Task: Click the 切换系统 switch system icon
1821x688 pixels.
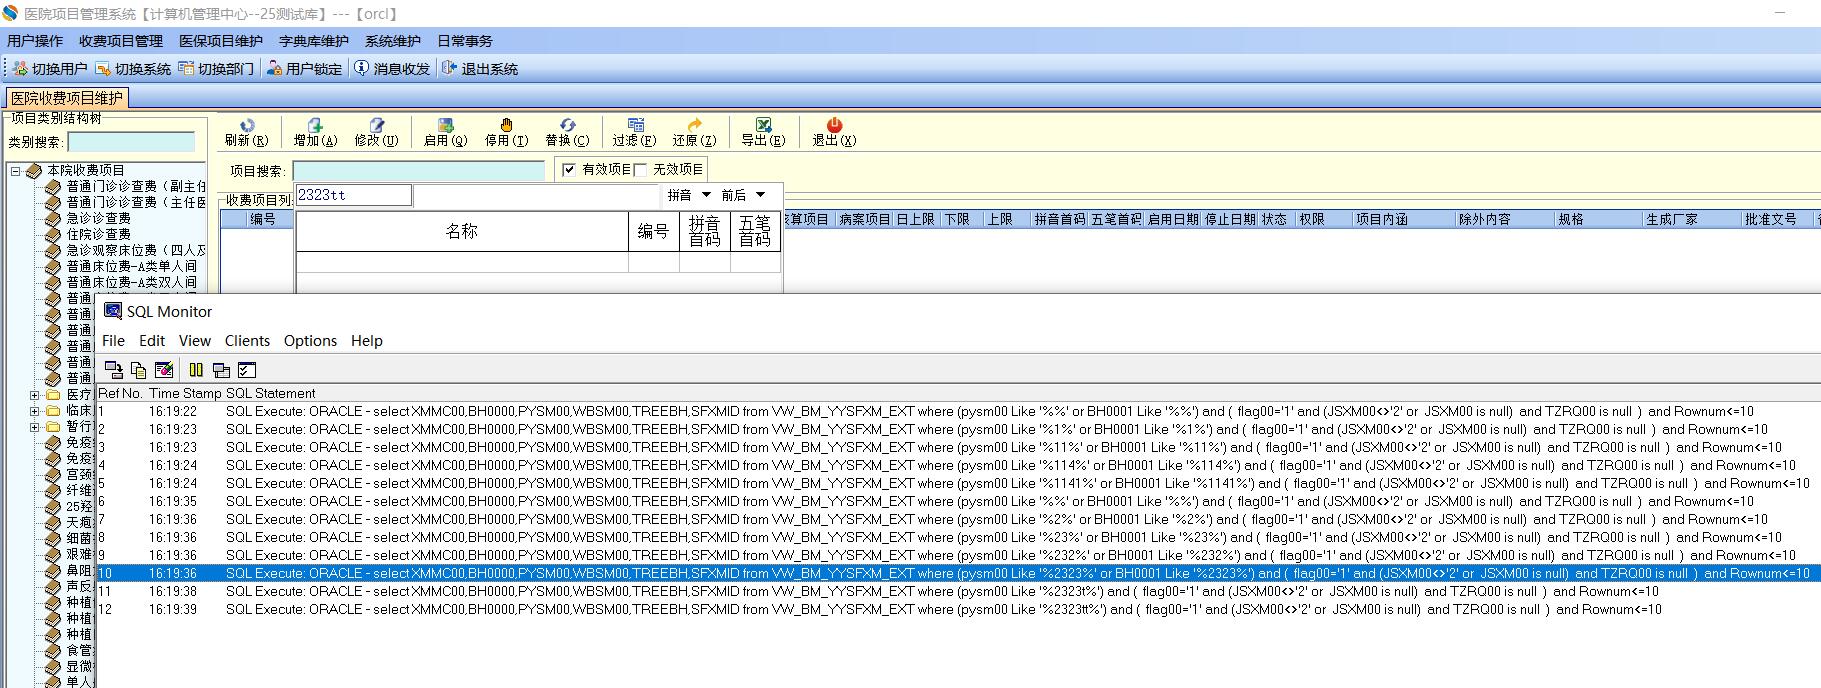Action: point(103,69)
